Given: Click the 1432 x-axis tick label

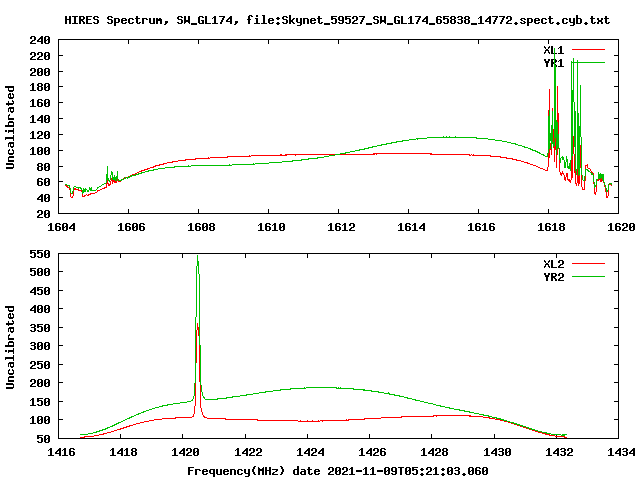Looking at the screenshot, I should [559, 452].
